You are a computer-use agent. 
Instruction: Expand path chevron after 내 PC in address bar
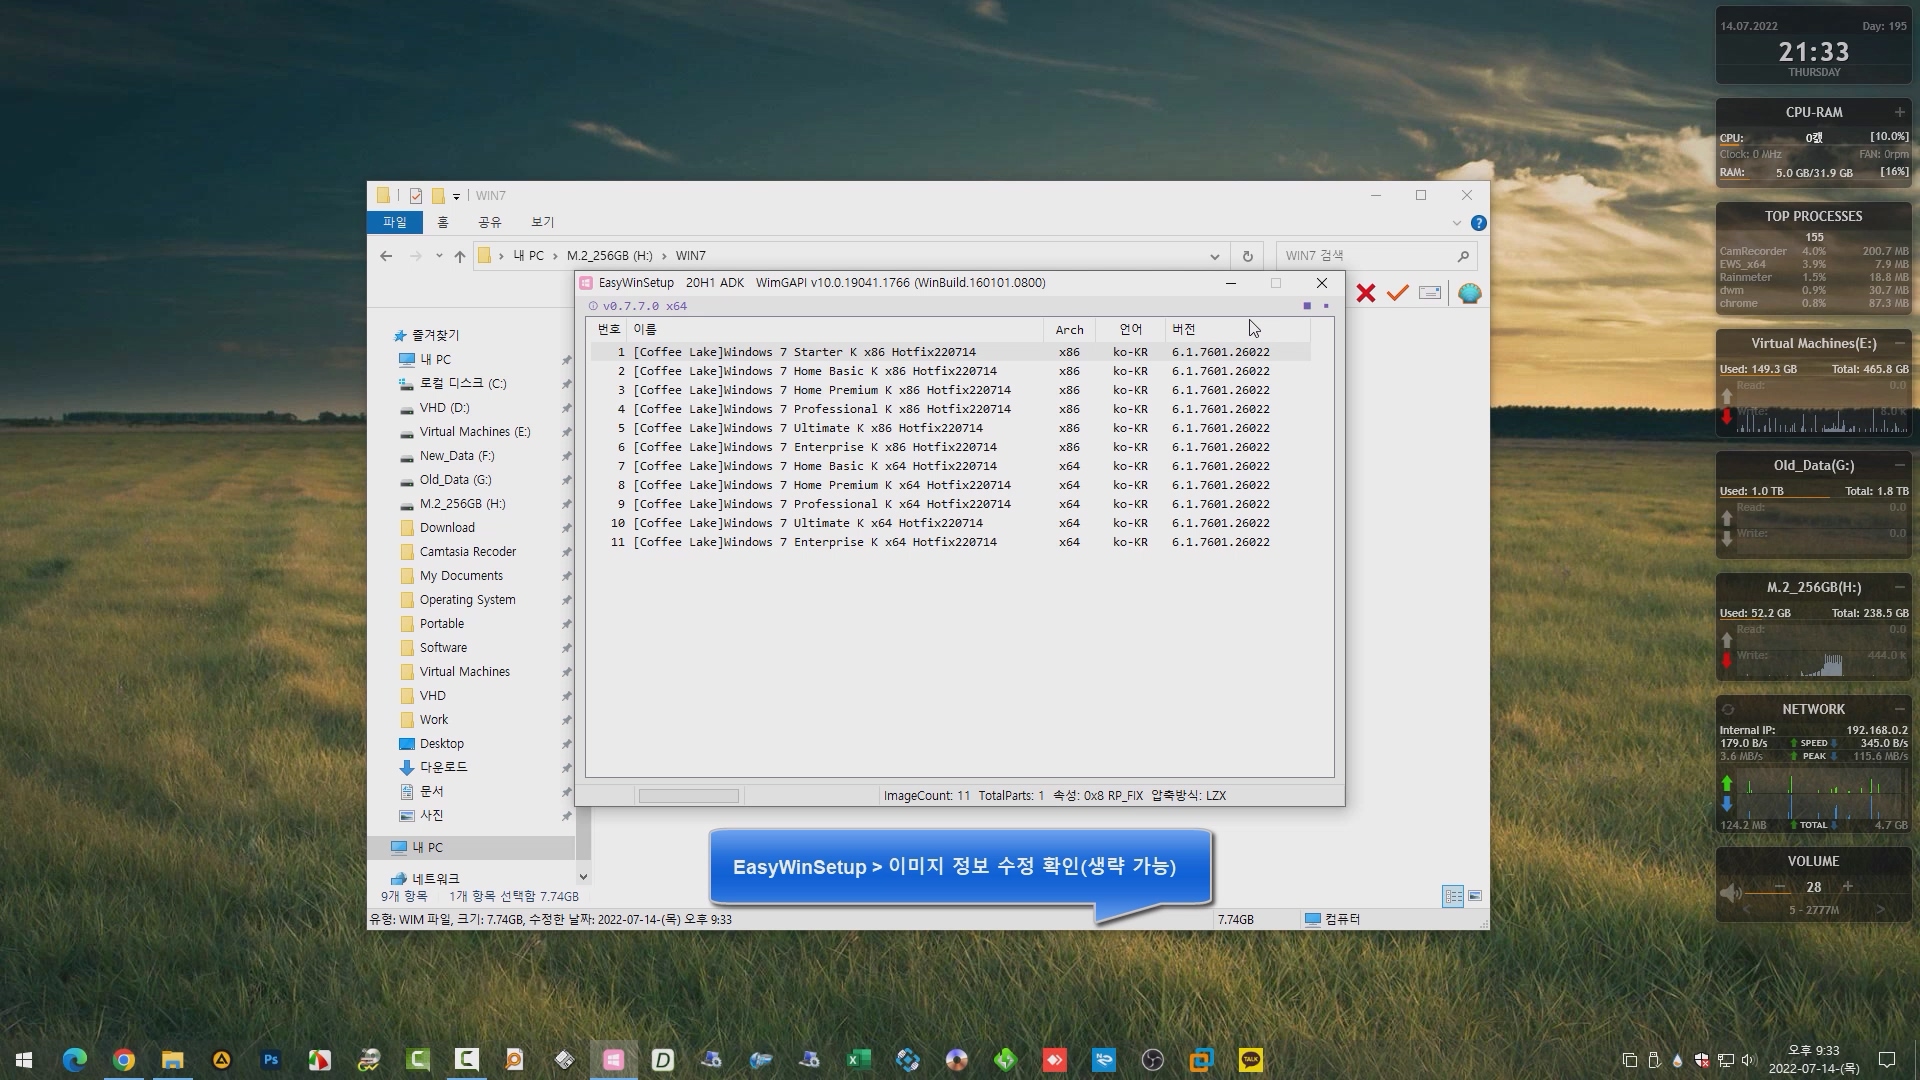(555, 256)
